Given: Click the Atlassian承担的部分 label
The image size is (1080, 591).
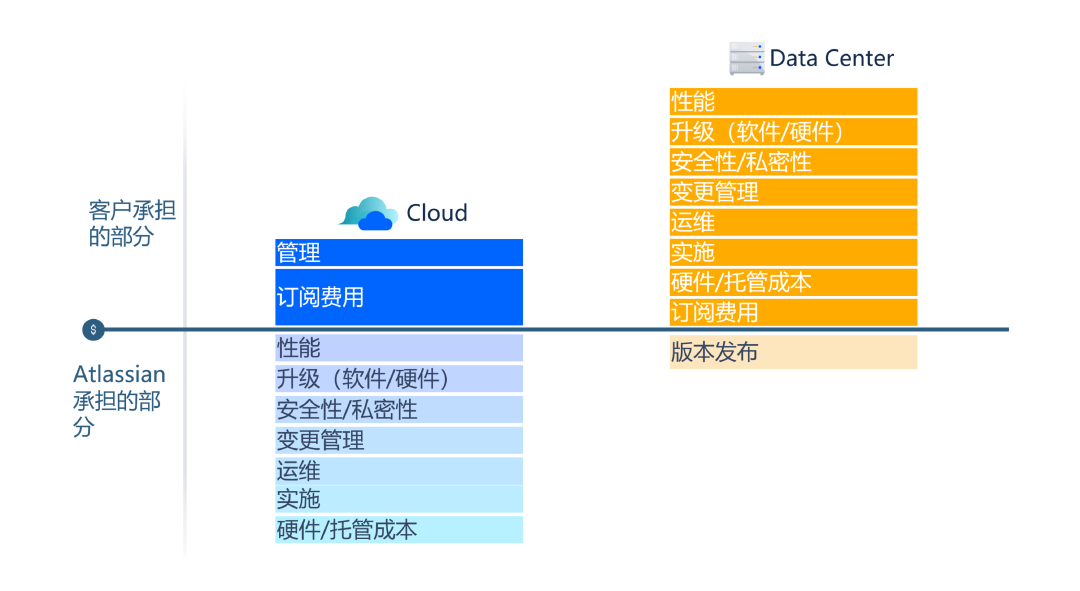Looking at the screenshot, I should 119,400.
